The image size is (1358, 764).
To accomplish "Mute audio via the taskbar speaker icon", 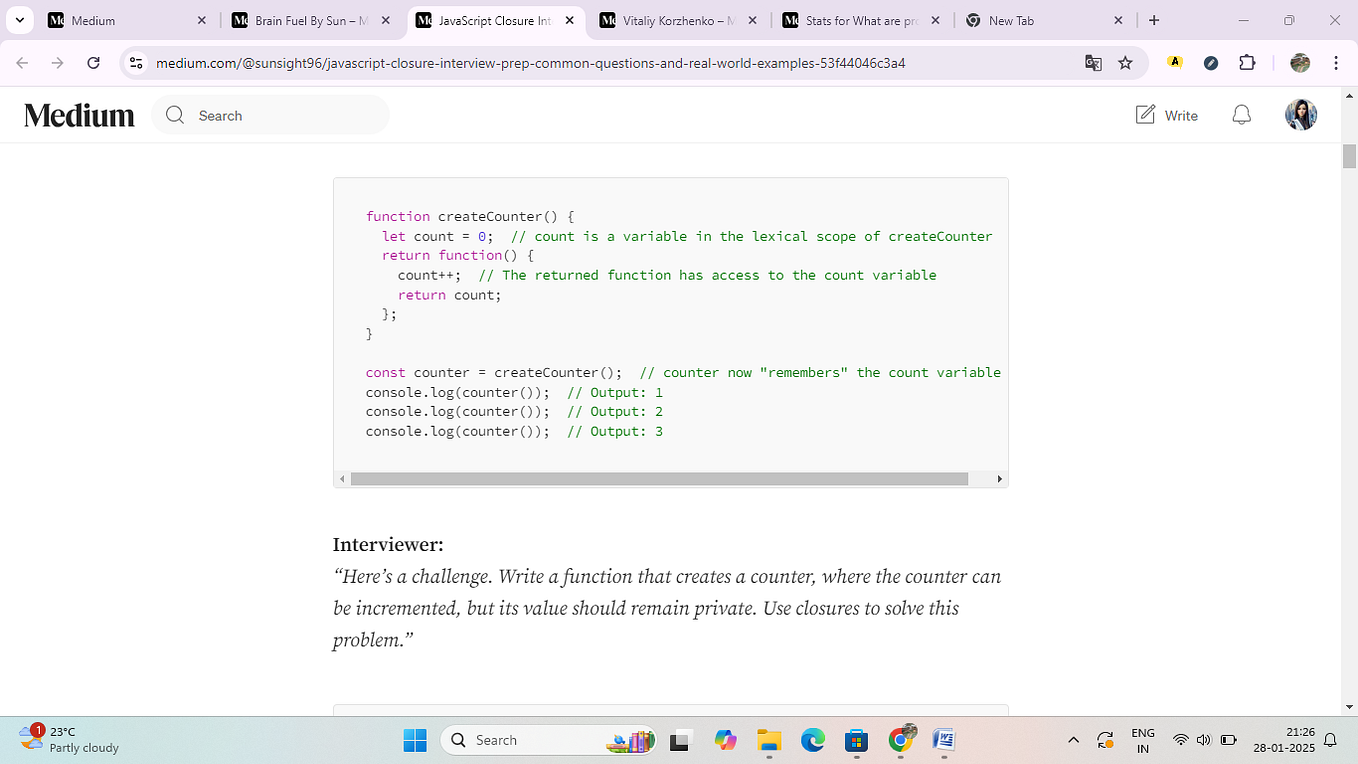I will click(x=1205, y=740).
